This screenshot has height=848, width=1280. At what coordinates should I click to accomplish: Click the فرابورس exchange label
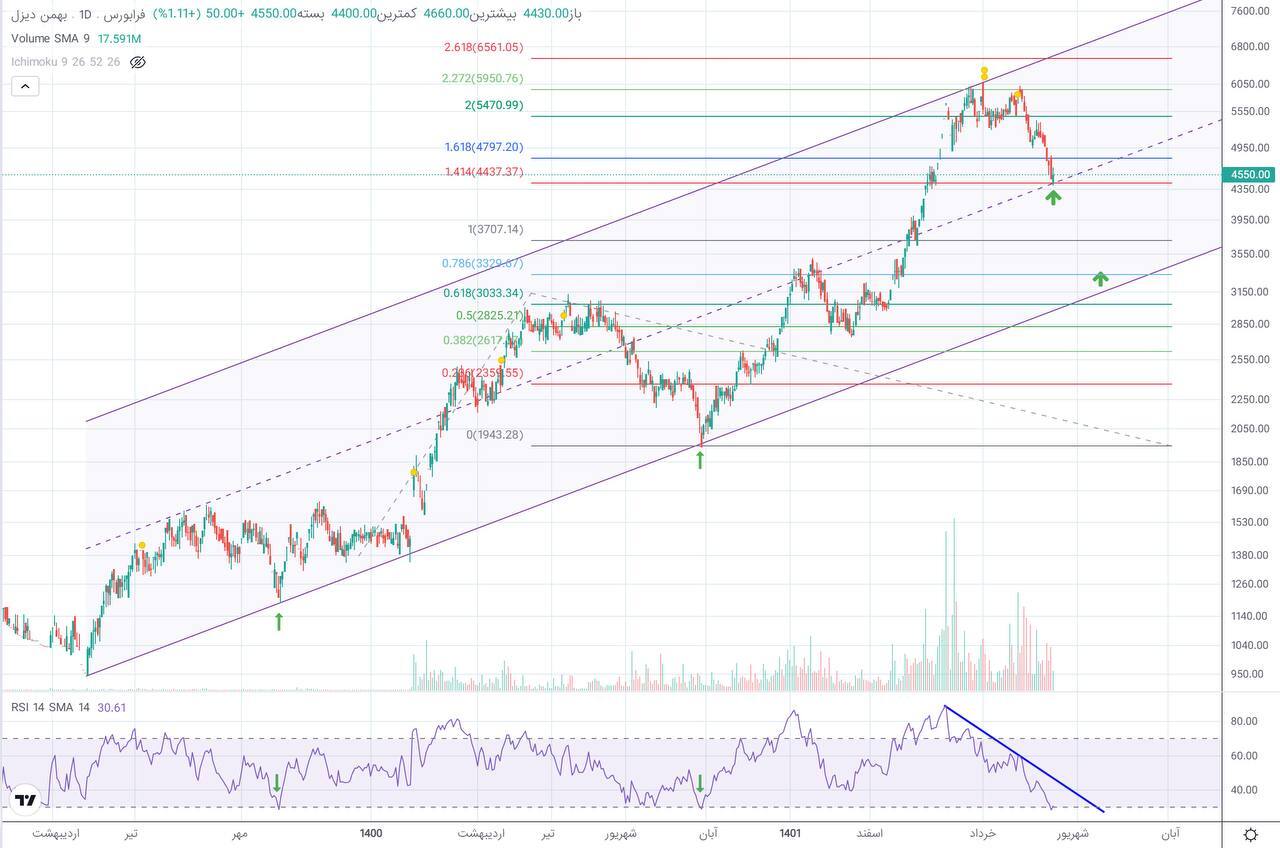pos(125,14)
